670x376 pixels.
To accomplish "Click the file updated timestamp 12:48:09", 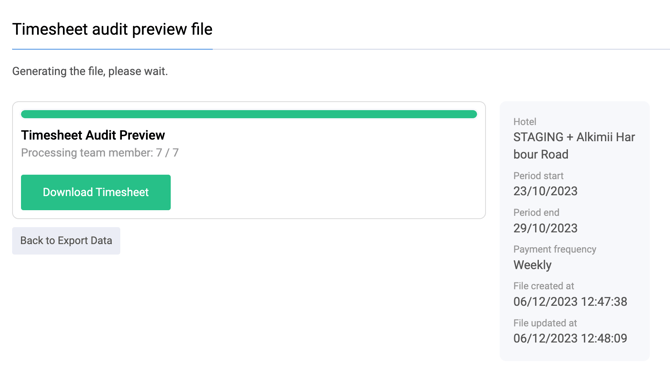I will pos(570,338).
